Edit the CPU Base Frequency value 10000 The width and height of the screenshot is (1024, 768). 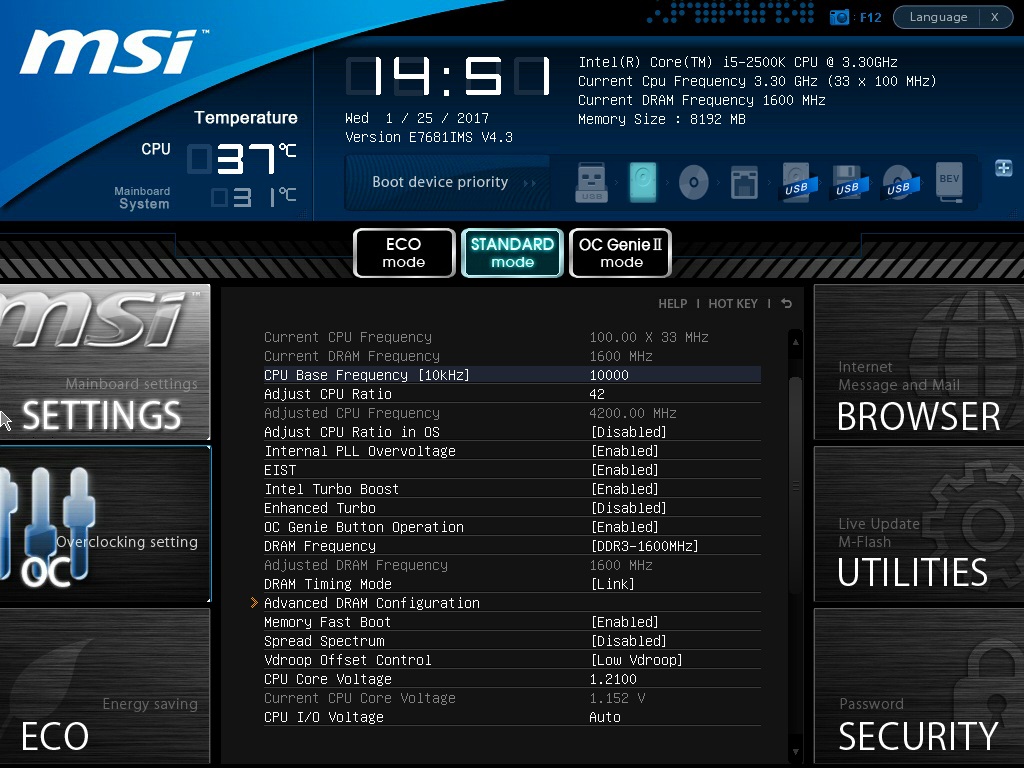click(x=609, y=375)
